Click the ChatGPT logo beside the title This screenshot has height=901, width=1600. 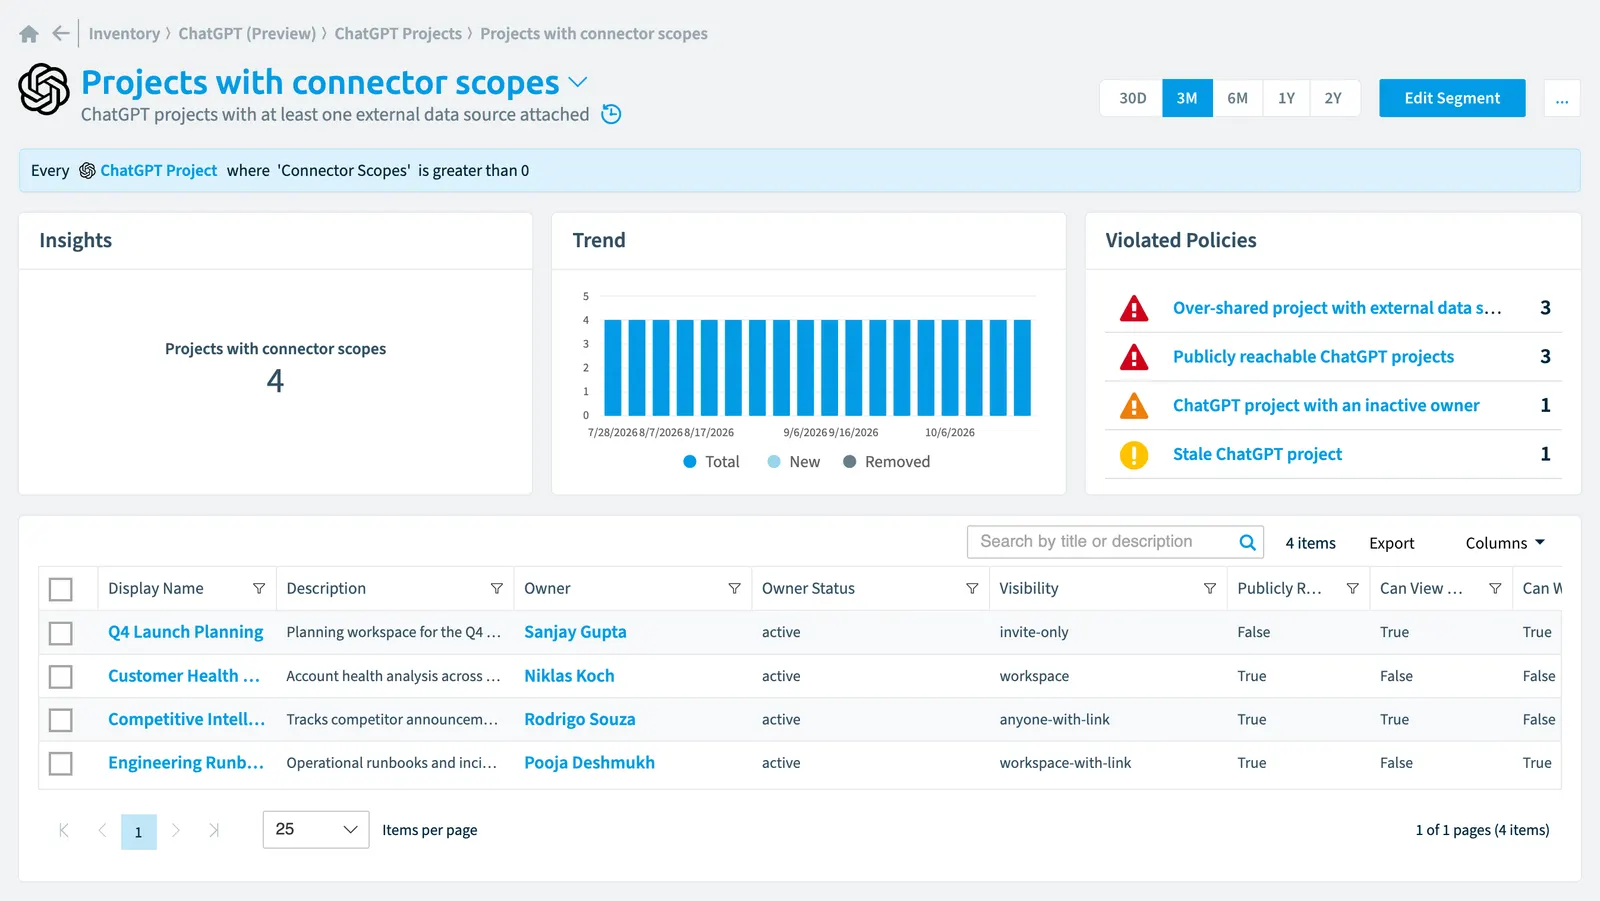[x=44, y=89]
